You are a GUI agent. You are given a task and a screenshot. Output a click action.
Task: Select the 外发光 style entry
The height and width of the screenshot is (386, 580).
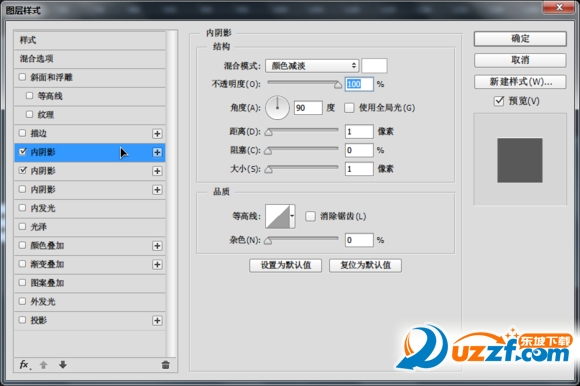point(90,302)
